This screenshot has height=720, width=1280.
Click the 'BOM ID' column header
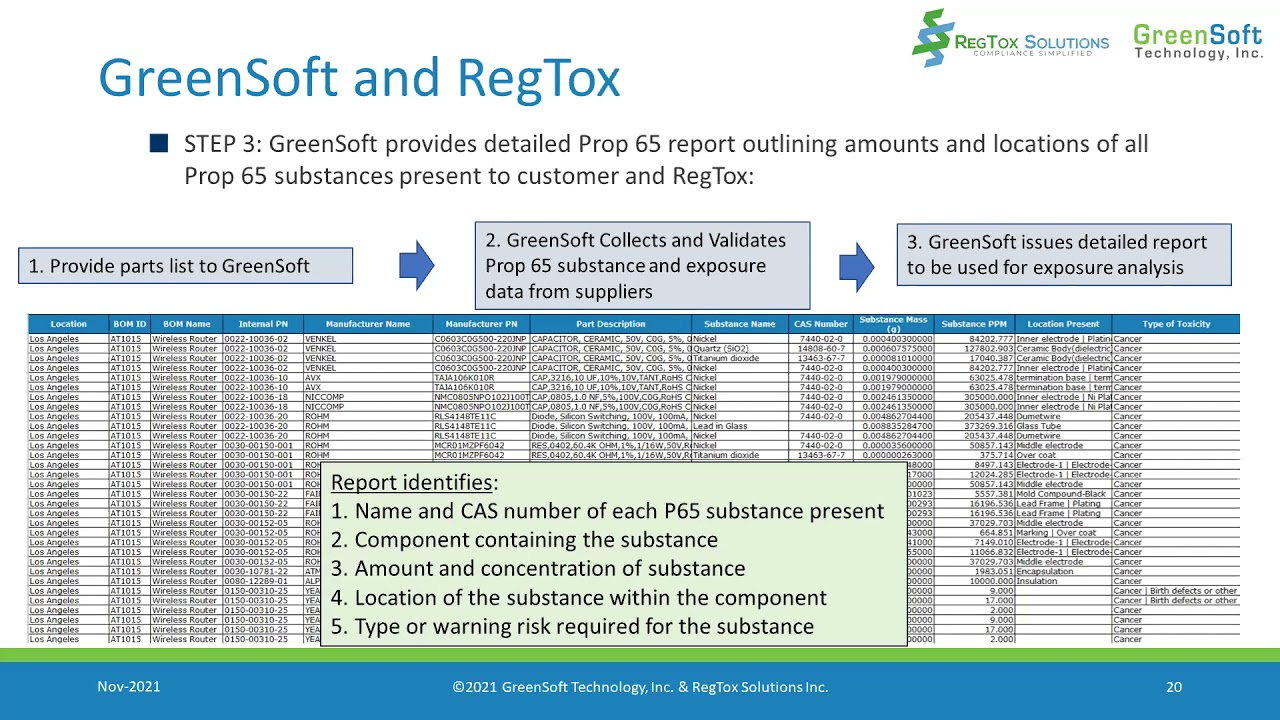point(129,324)
